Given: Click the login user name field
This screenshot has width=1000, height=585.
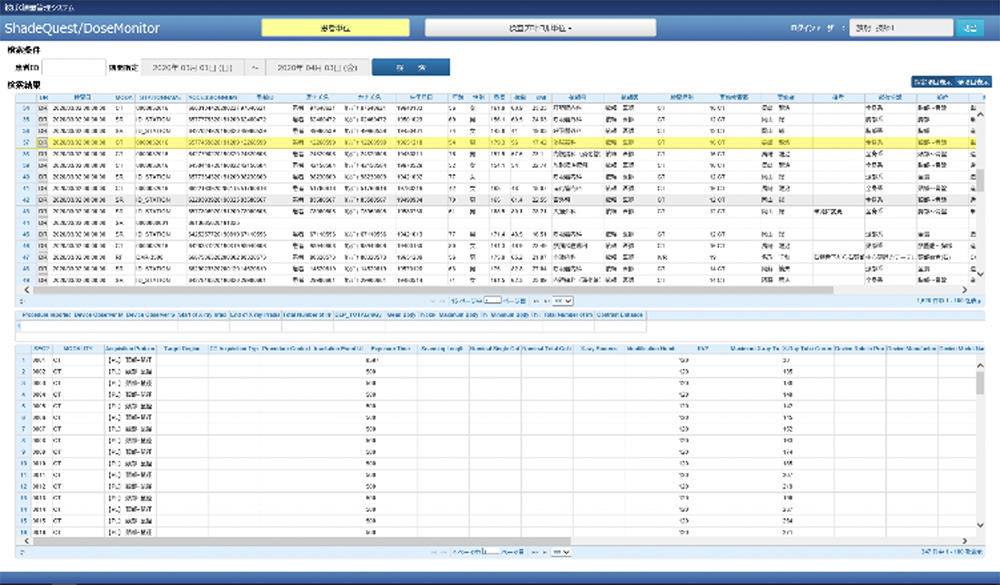Looking at the screenshot, I should coord(901,28).
